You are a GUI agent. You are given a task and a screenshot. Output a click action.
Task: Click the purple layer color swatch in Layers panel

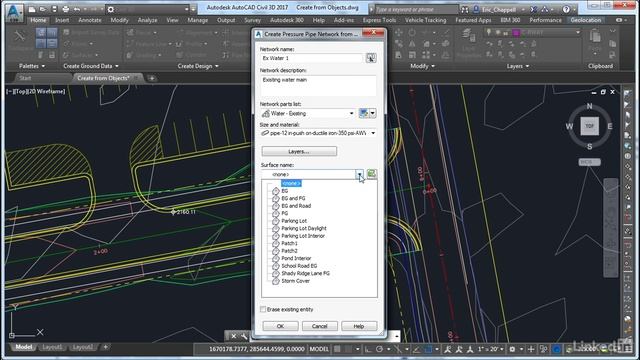[x=516, y=32]
